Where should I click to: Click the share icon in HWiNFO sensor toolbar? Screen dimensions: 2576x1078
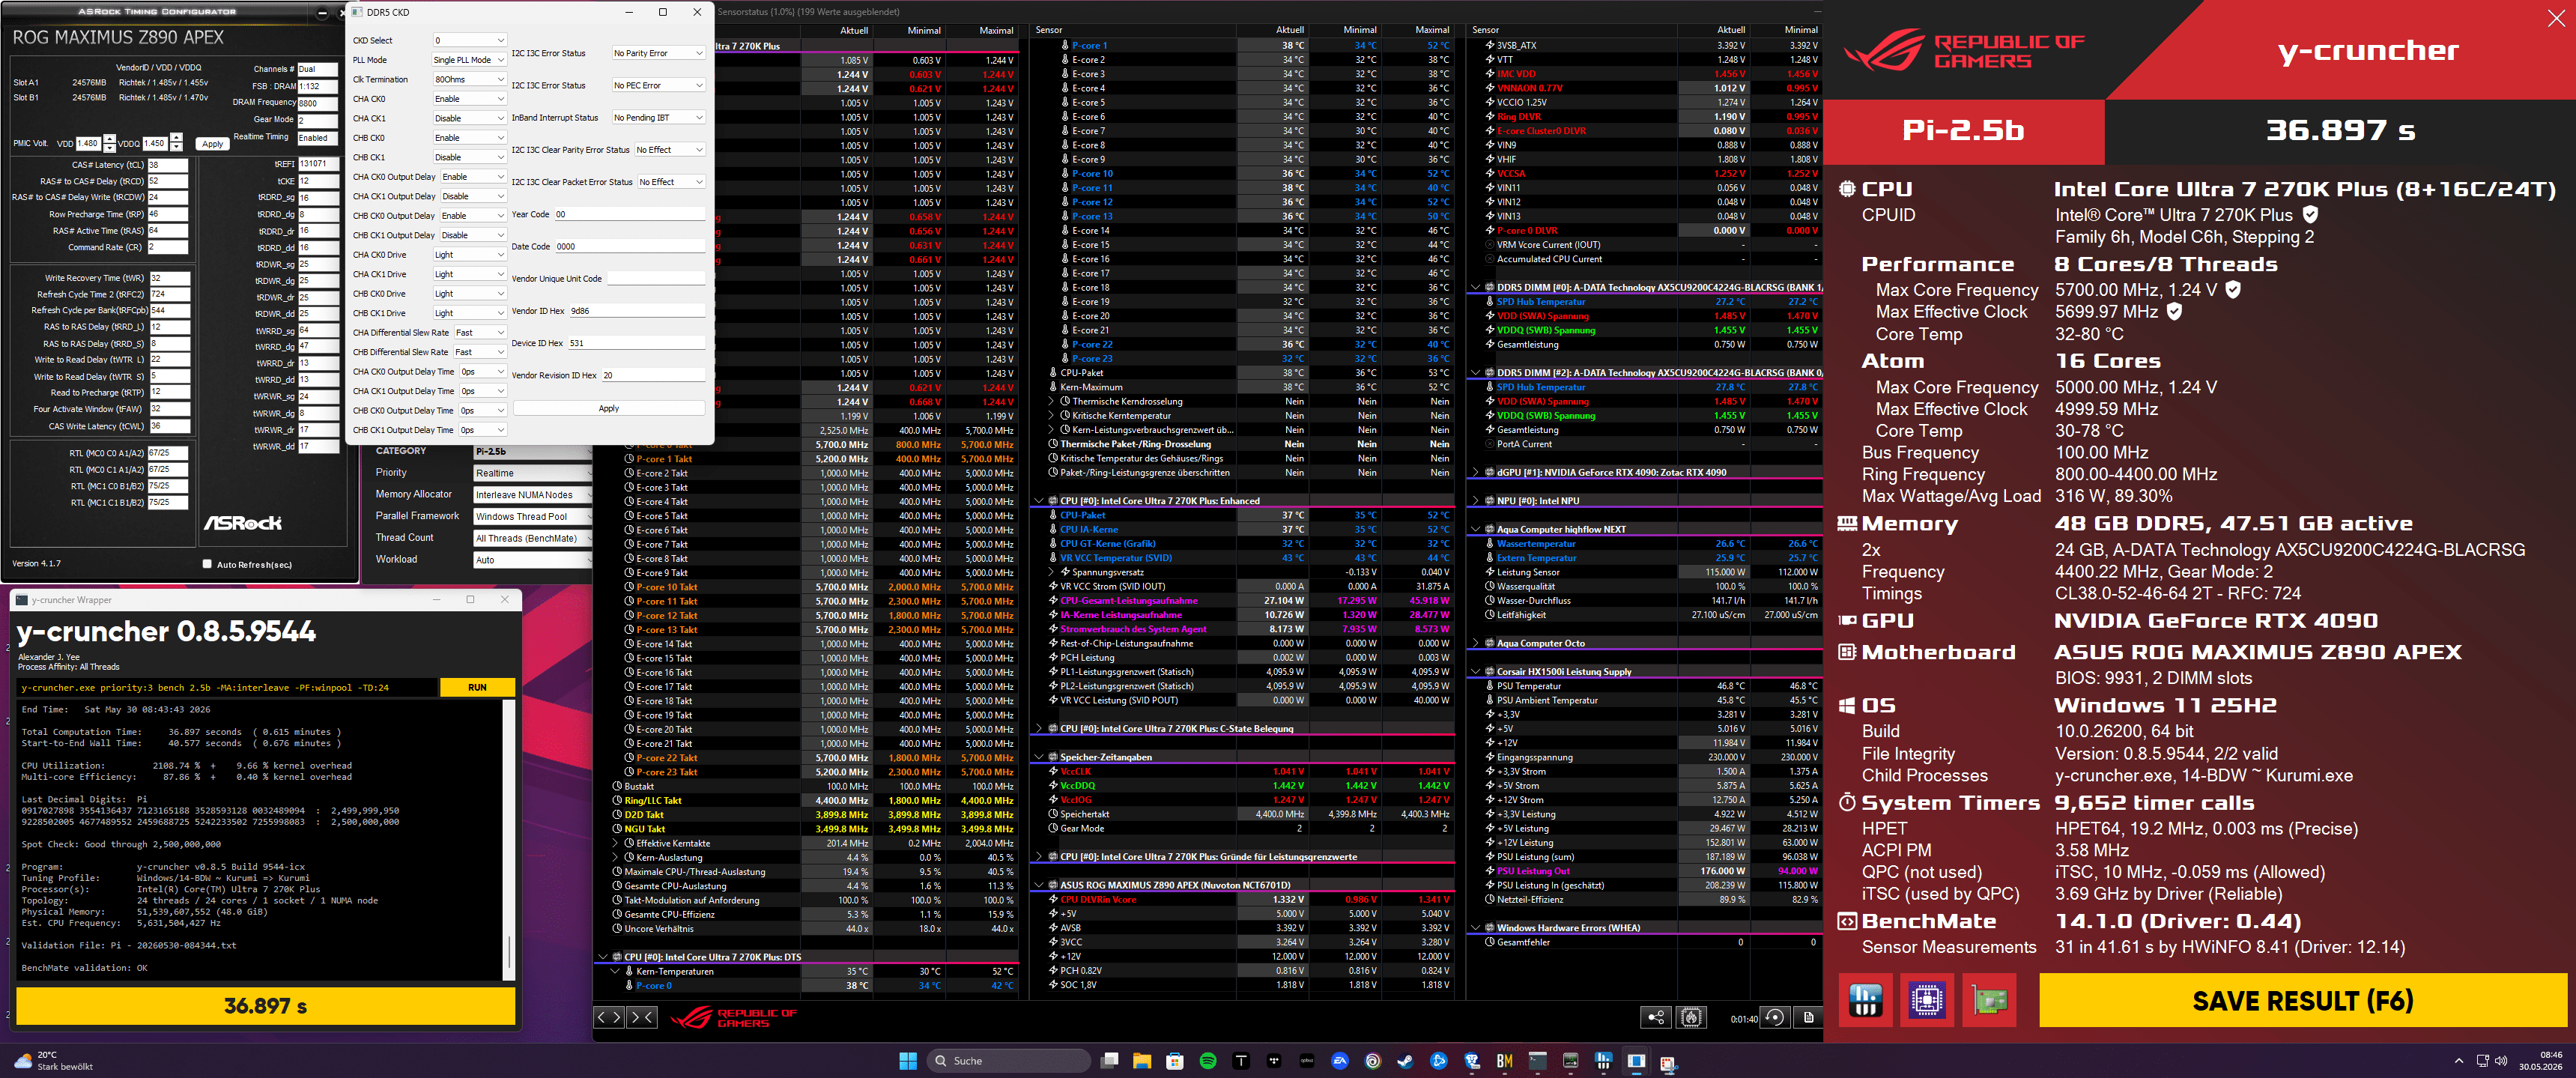click(1656, 1017)
